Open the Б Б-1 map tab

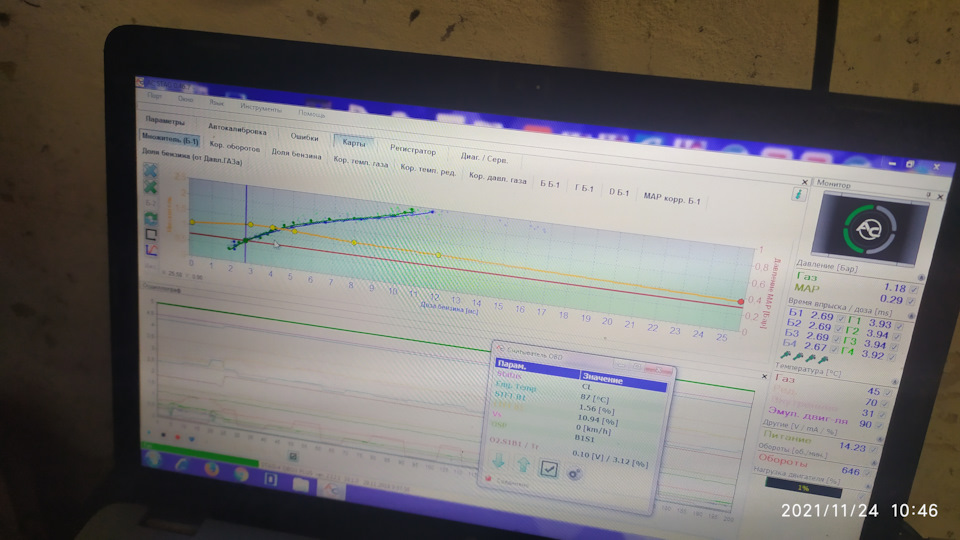click(x=550, y=184)
